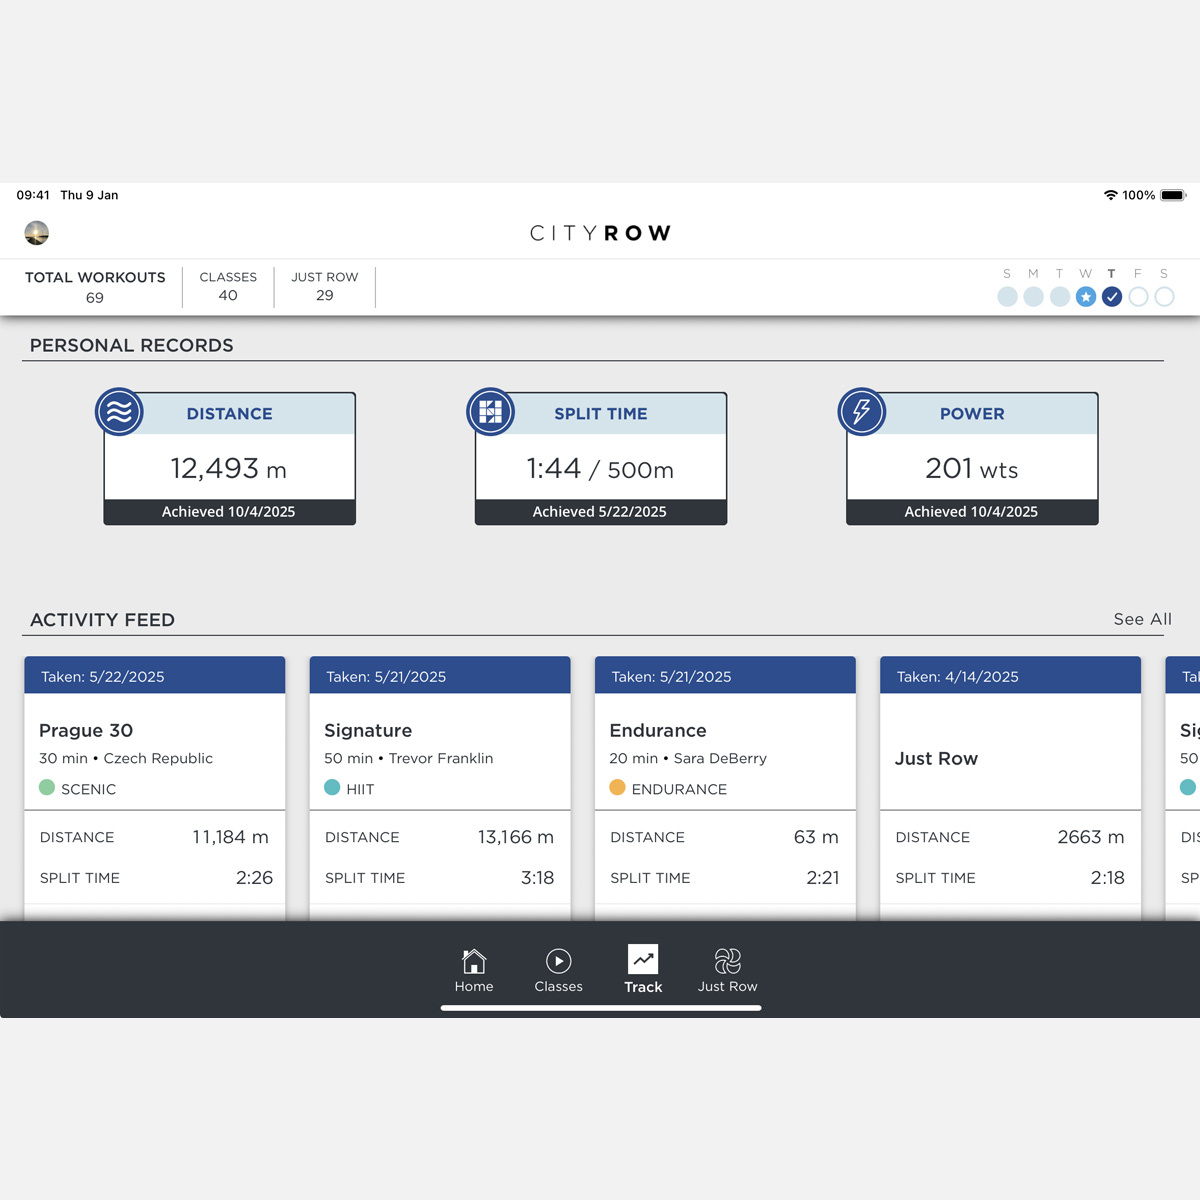Tap the Tuesday day circle
The height and width of the screenshot is (1200, 1200).
tap(1060, 297)
